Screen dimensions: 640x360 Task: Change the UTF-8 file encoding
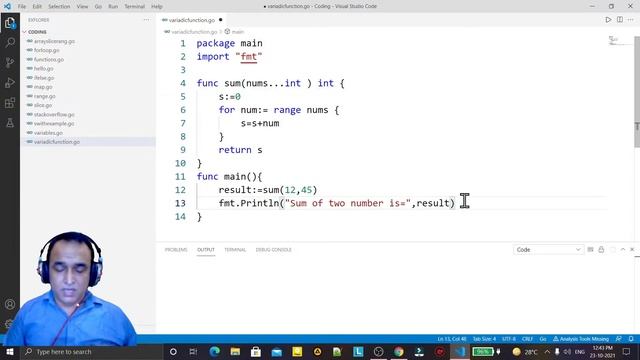(x=509, y=339)
